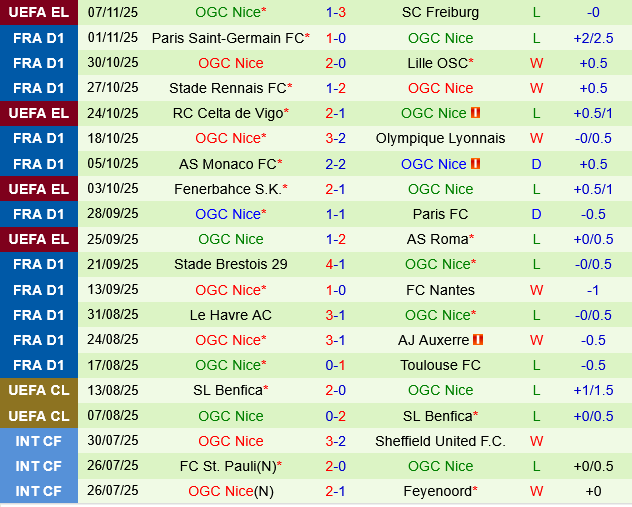Open the SC Freiburg team link

pos(440,12)
